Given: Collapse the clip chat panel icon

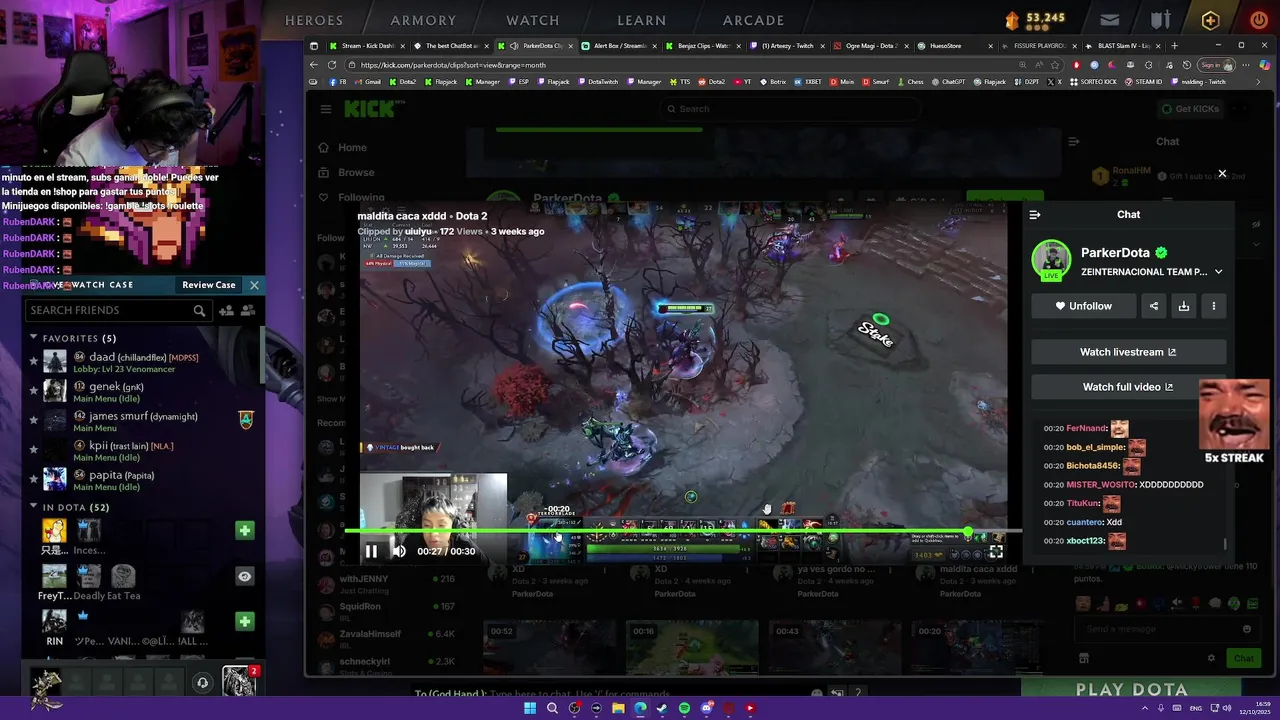Looking at the screenshot, I should coord(1035,215).
